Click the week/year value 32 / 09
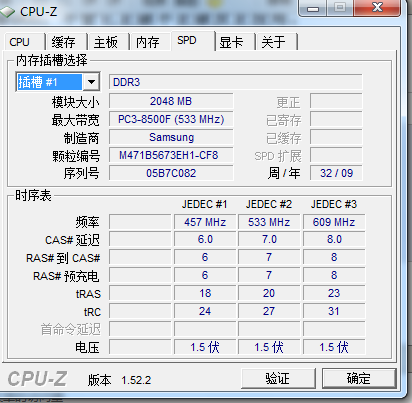Image resolution: width=412 pixels, height=403 pixels. point(336,173)
